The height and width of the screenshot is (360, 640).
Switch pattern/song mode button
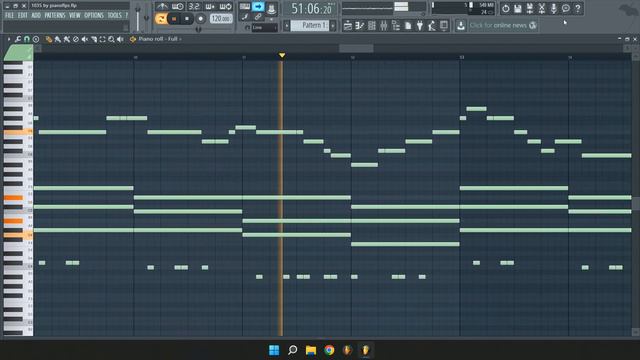point(161,18)
